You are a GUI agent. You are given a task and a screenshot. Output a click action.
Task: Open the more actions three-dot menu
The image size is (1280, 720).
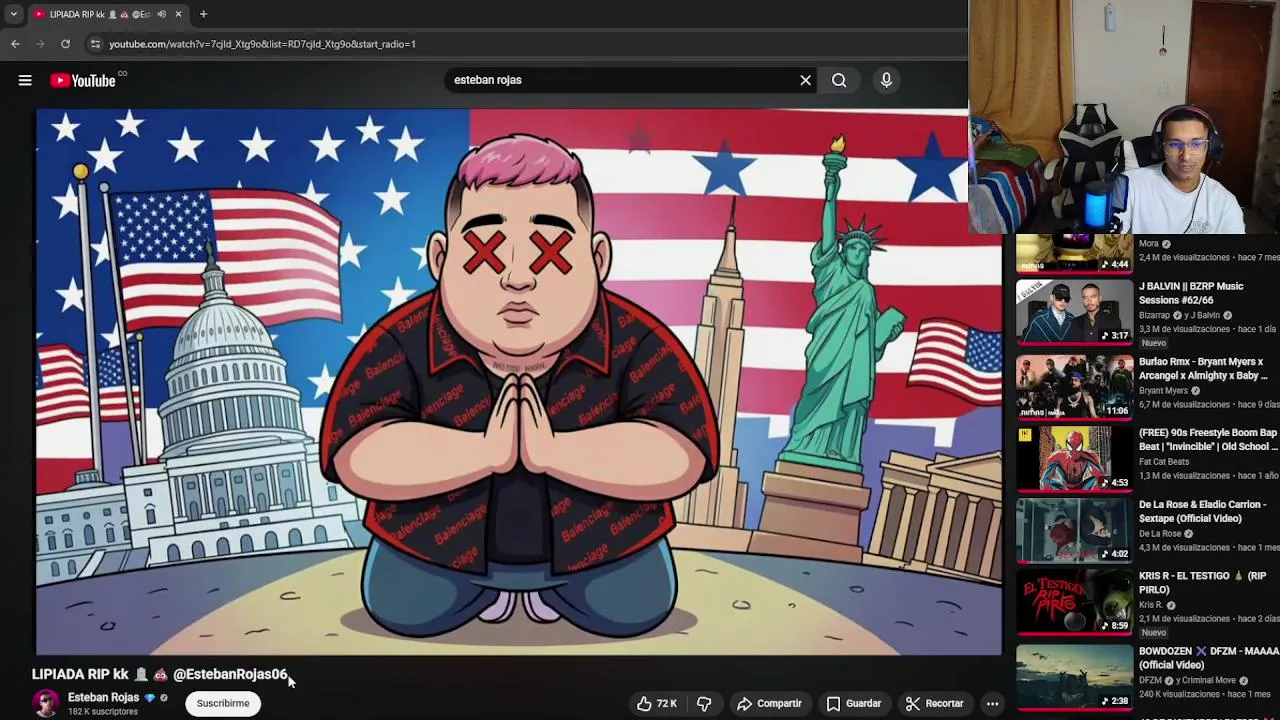pyautogui.click(x=992, y=704)
